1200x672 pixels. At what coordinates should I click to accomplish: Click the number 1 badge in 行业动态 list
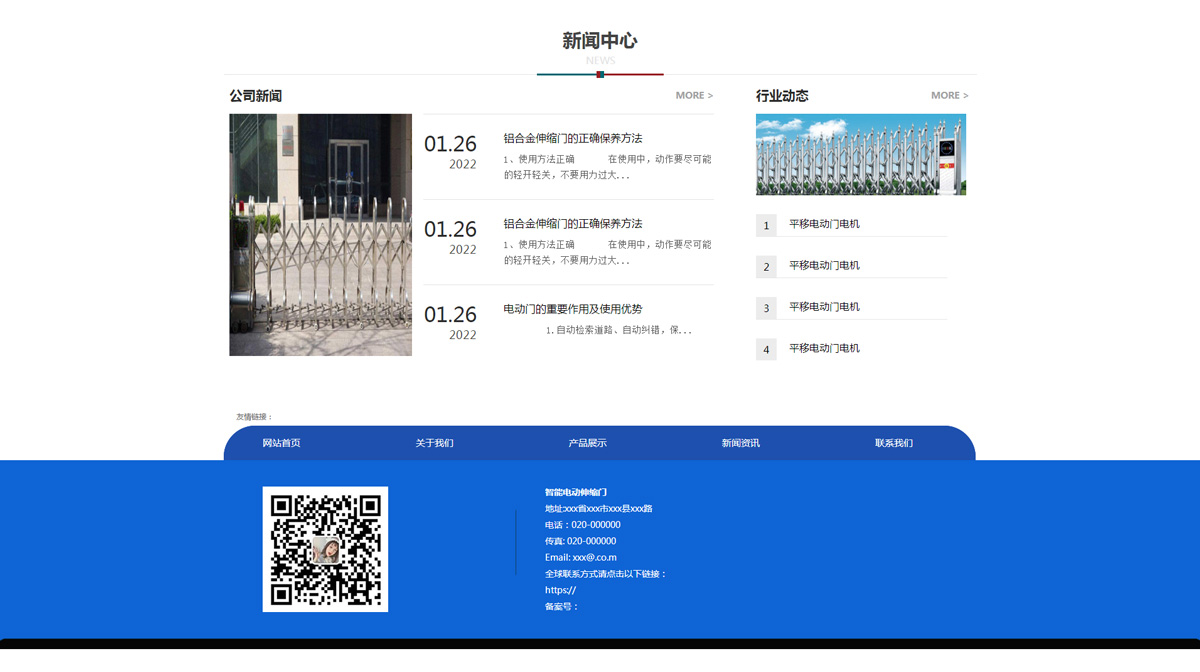[766, 225]
